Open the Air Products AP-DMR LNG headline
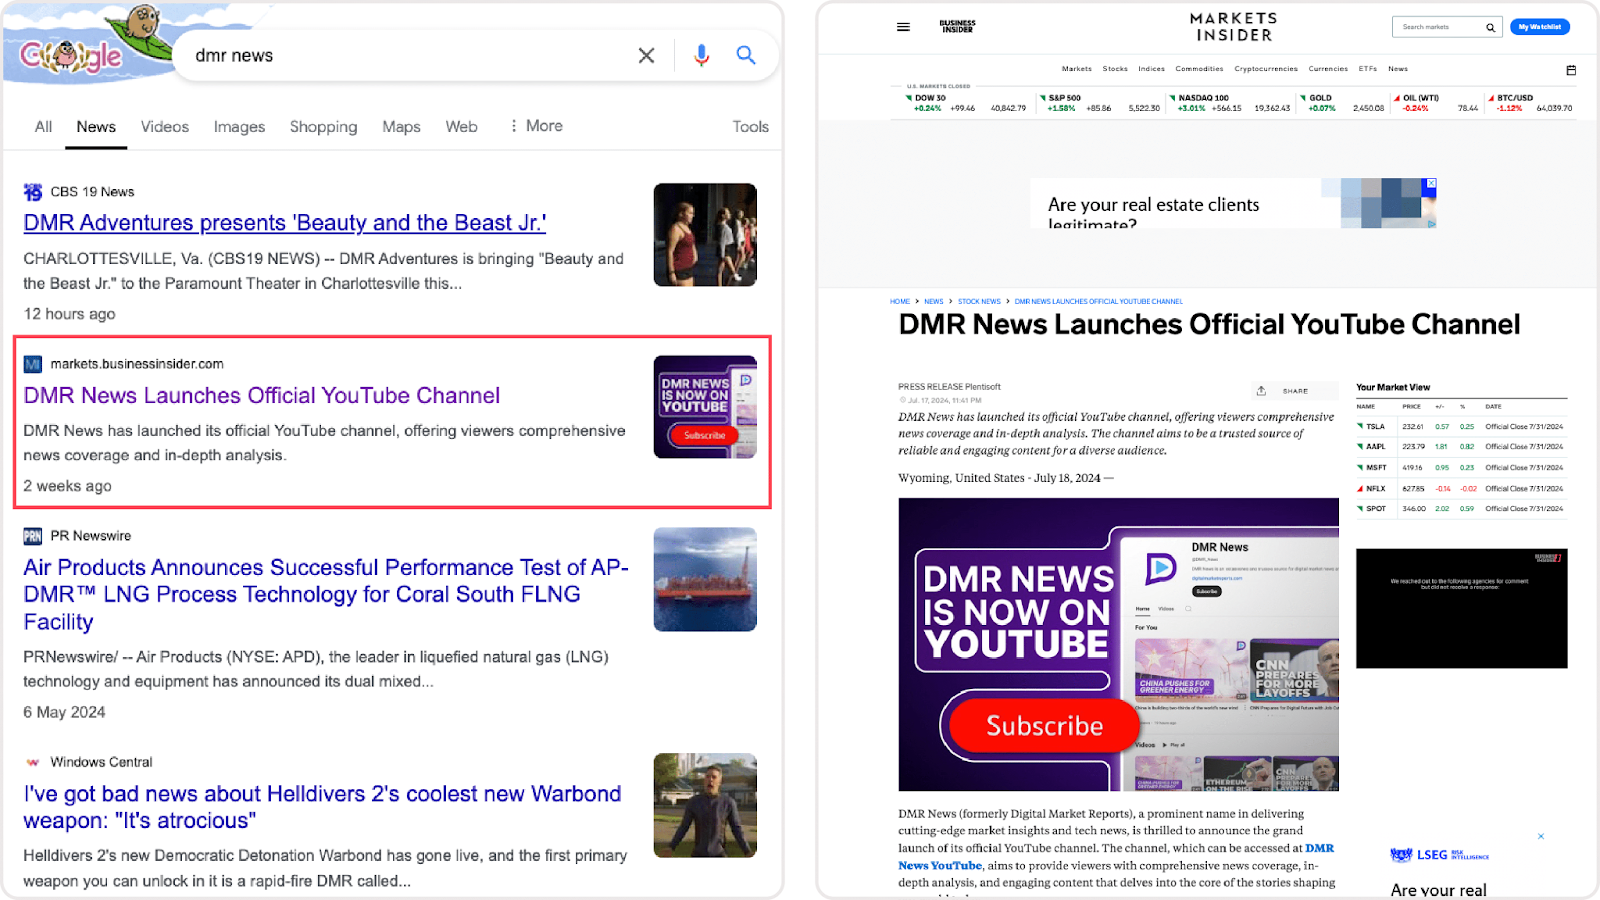This screenshot has width=1600, height=900. pyautogui.click(x=326, y=594)
